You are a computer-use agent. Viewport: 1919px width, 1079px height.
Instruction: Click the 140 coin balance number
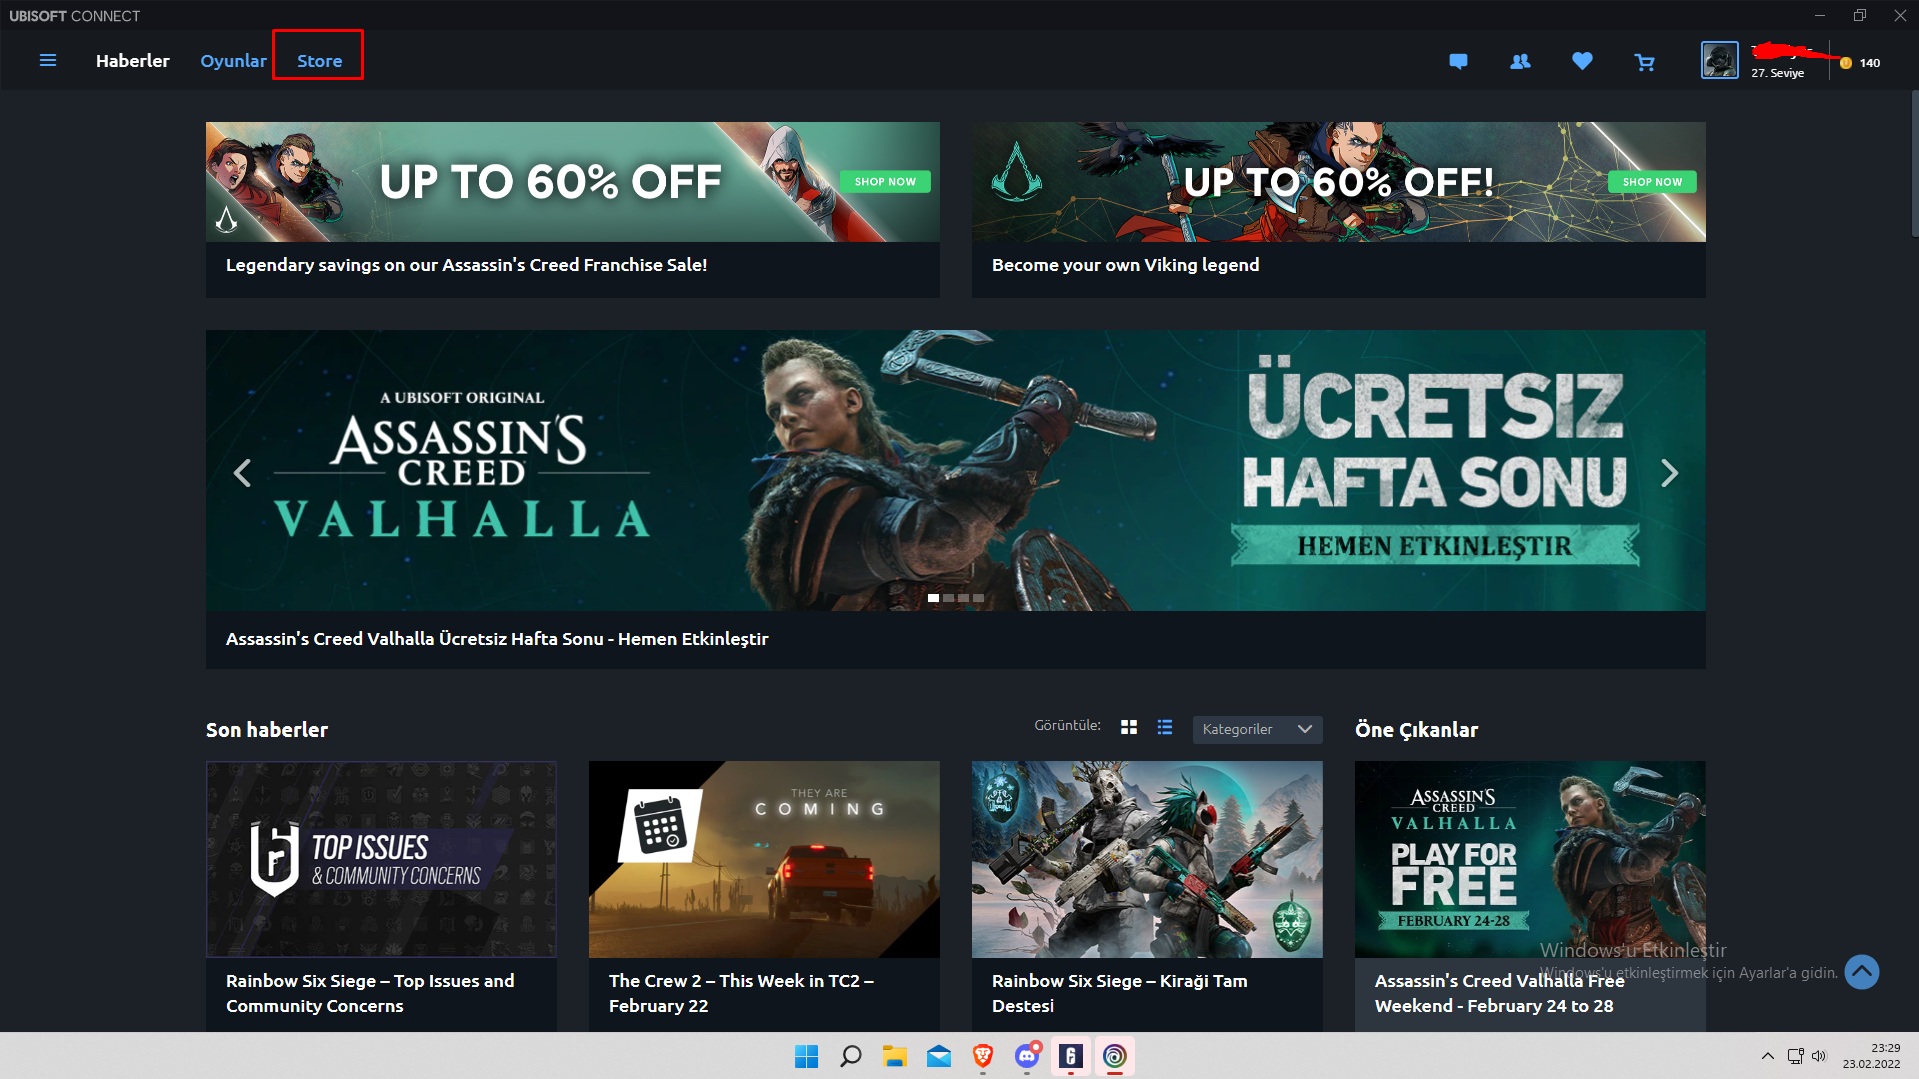point(1869,63)
